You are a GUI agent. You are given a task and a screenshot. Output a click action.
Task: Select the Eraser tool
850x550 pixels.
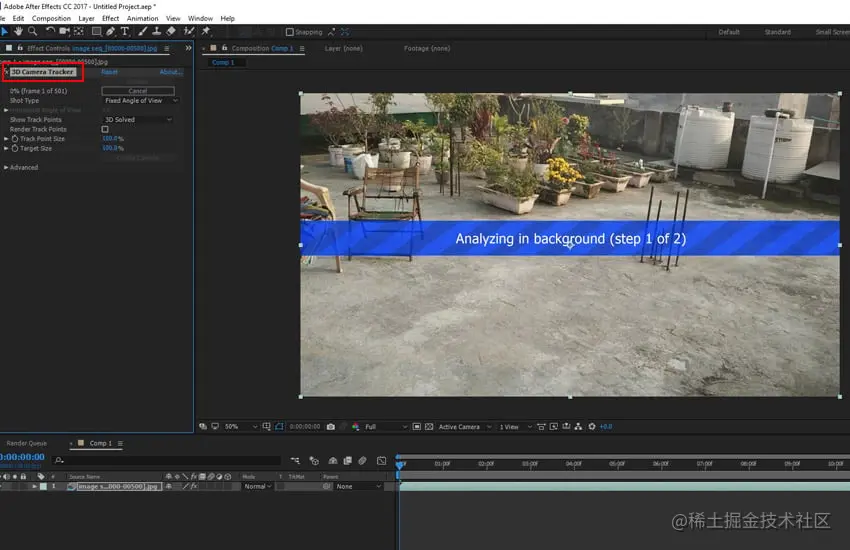170,32
